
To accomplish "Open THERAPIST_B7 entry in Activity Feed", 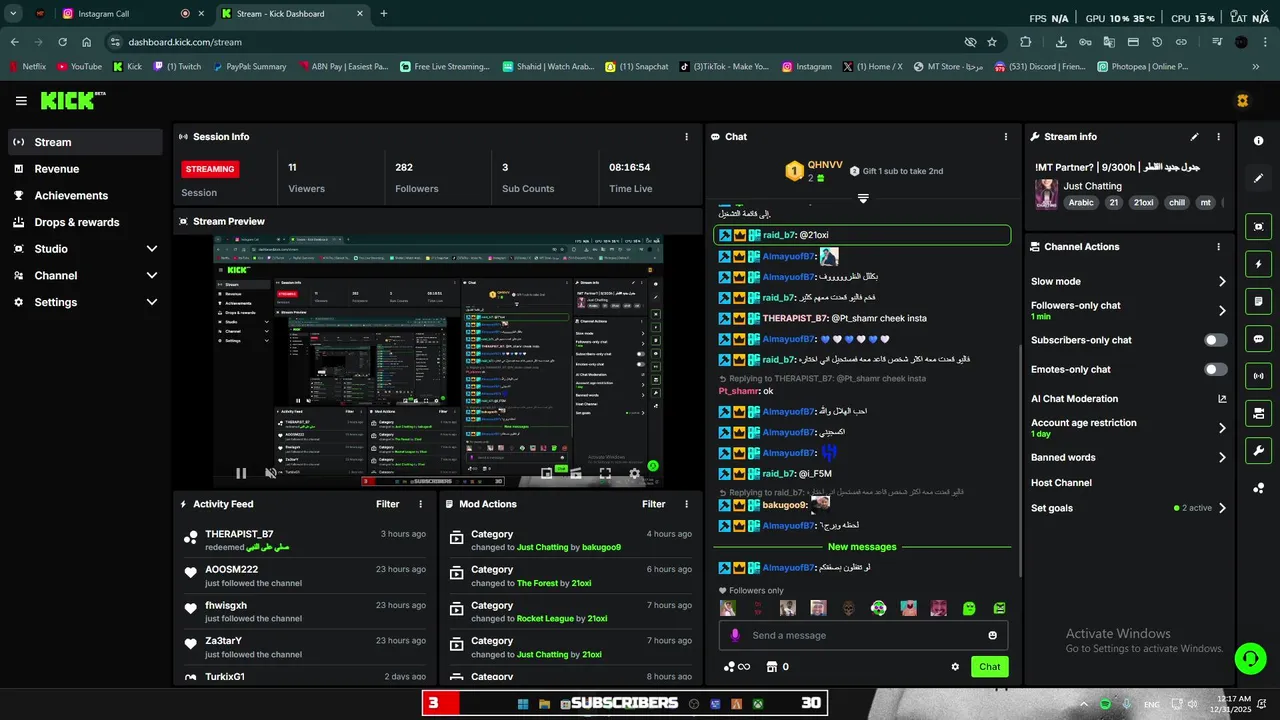I will (305, 540).
